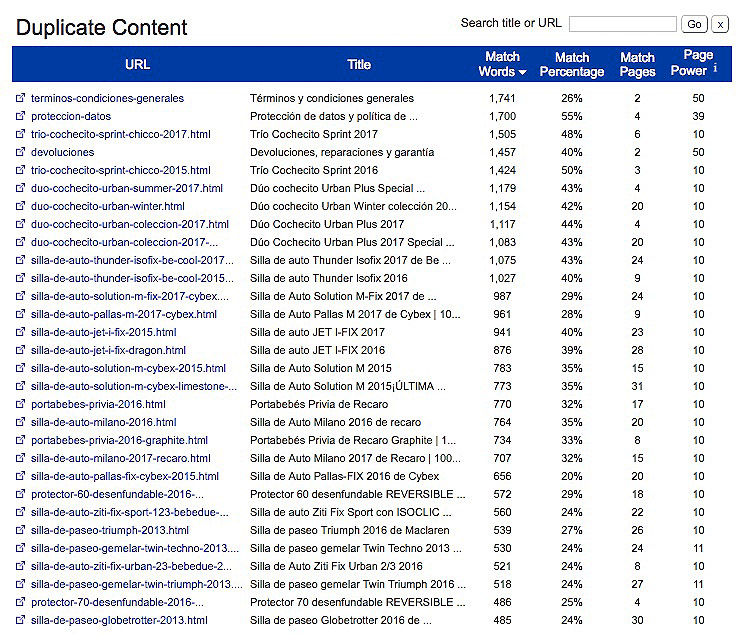Click match words value 485
Viewport: 750px width, 634px height.
[x=502, y=620]
